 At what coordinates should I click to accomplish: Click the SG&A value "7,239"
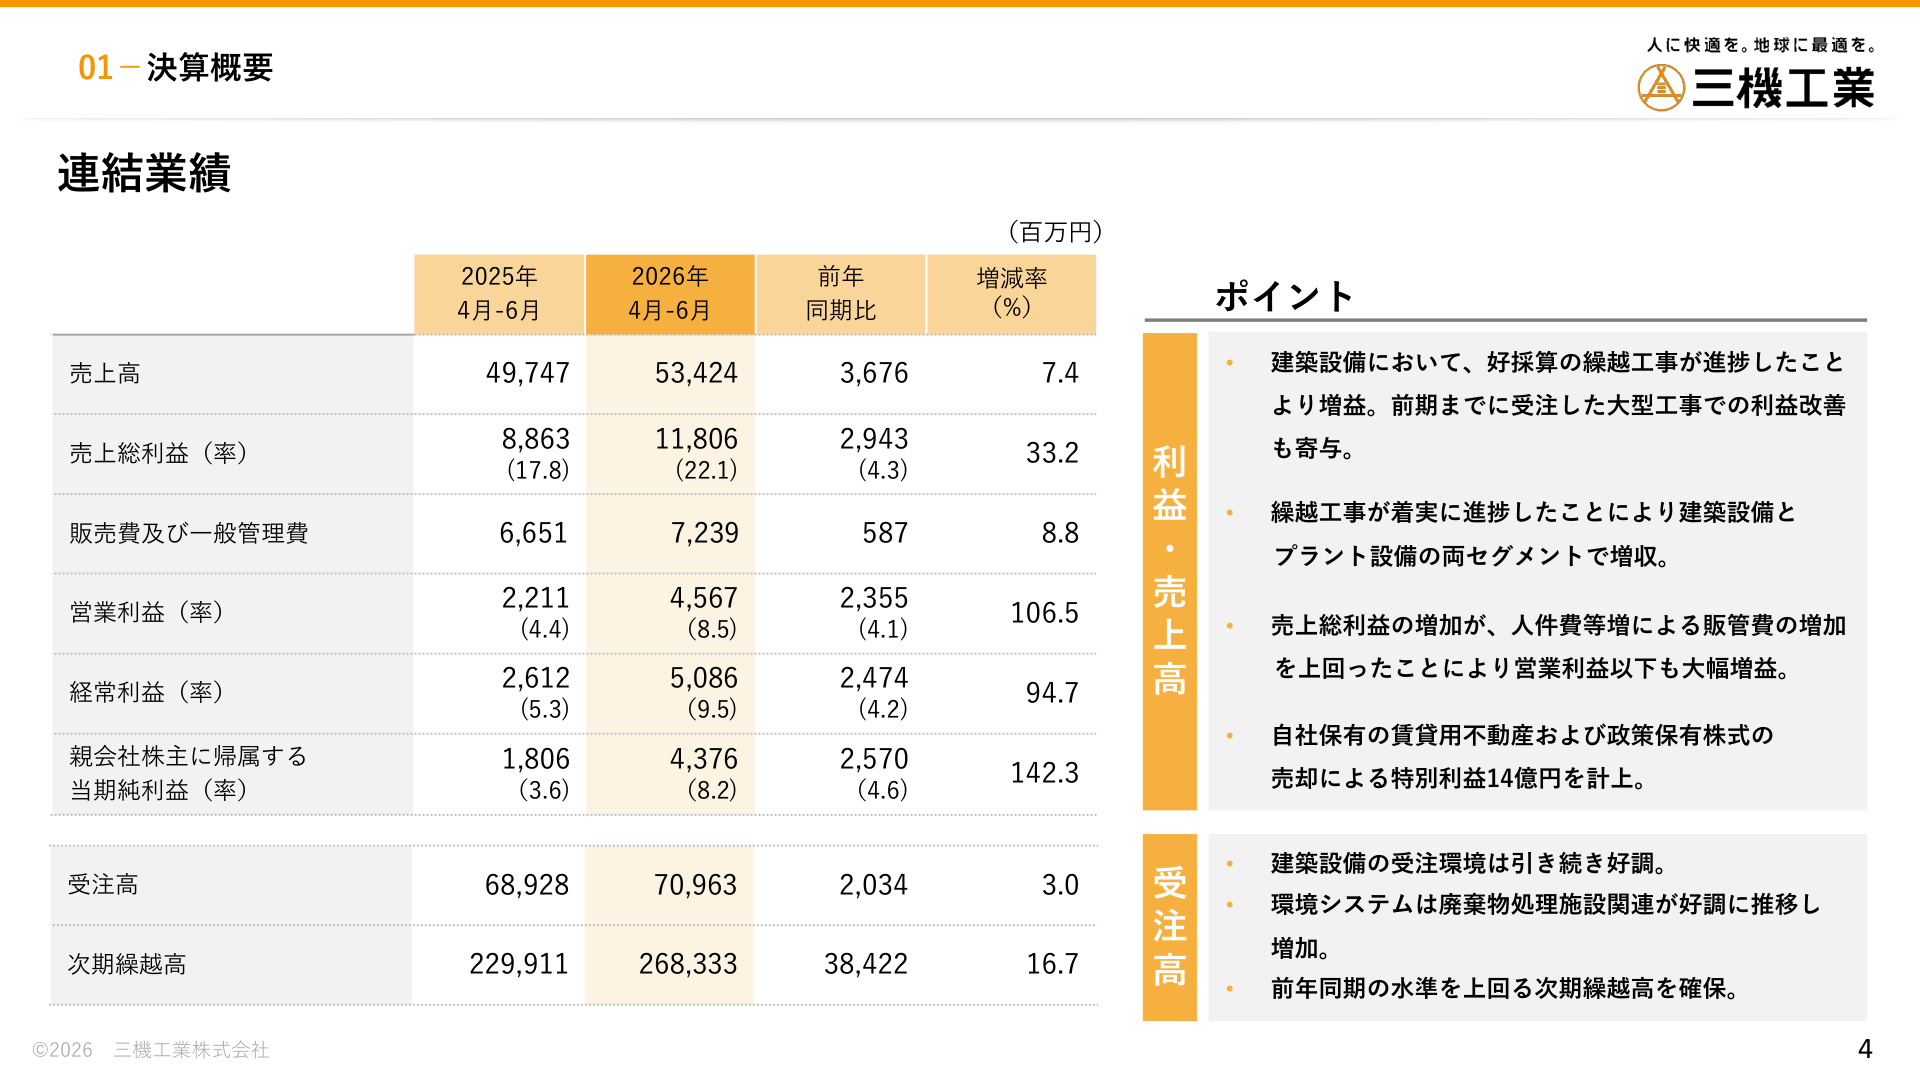[x=704, y=533]
